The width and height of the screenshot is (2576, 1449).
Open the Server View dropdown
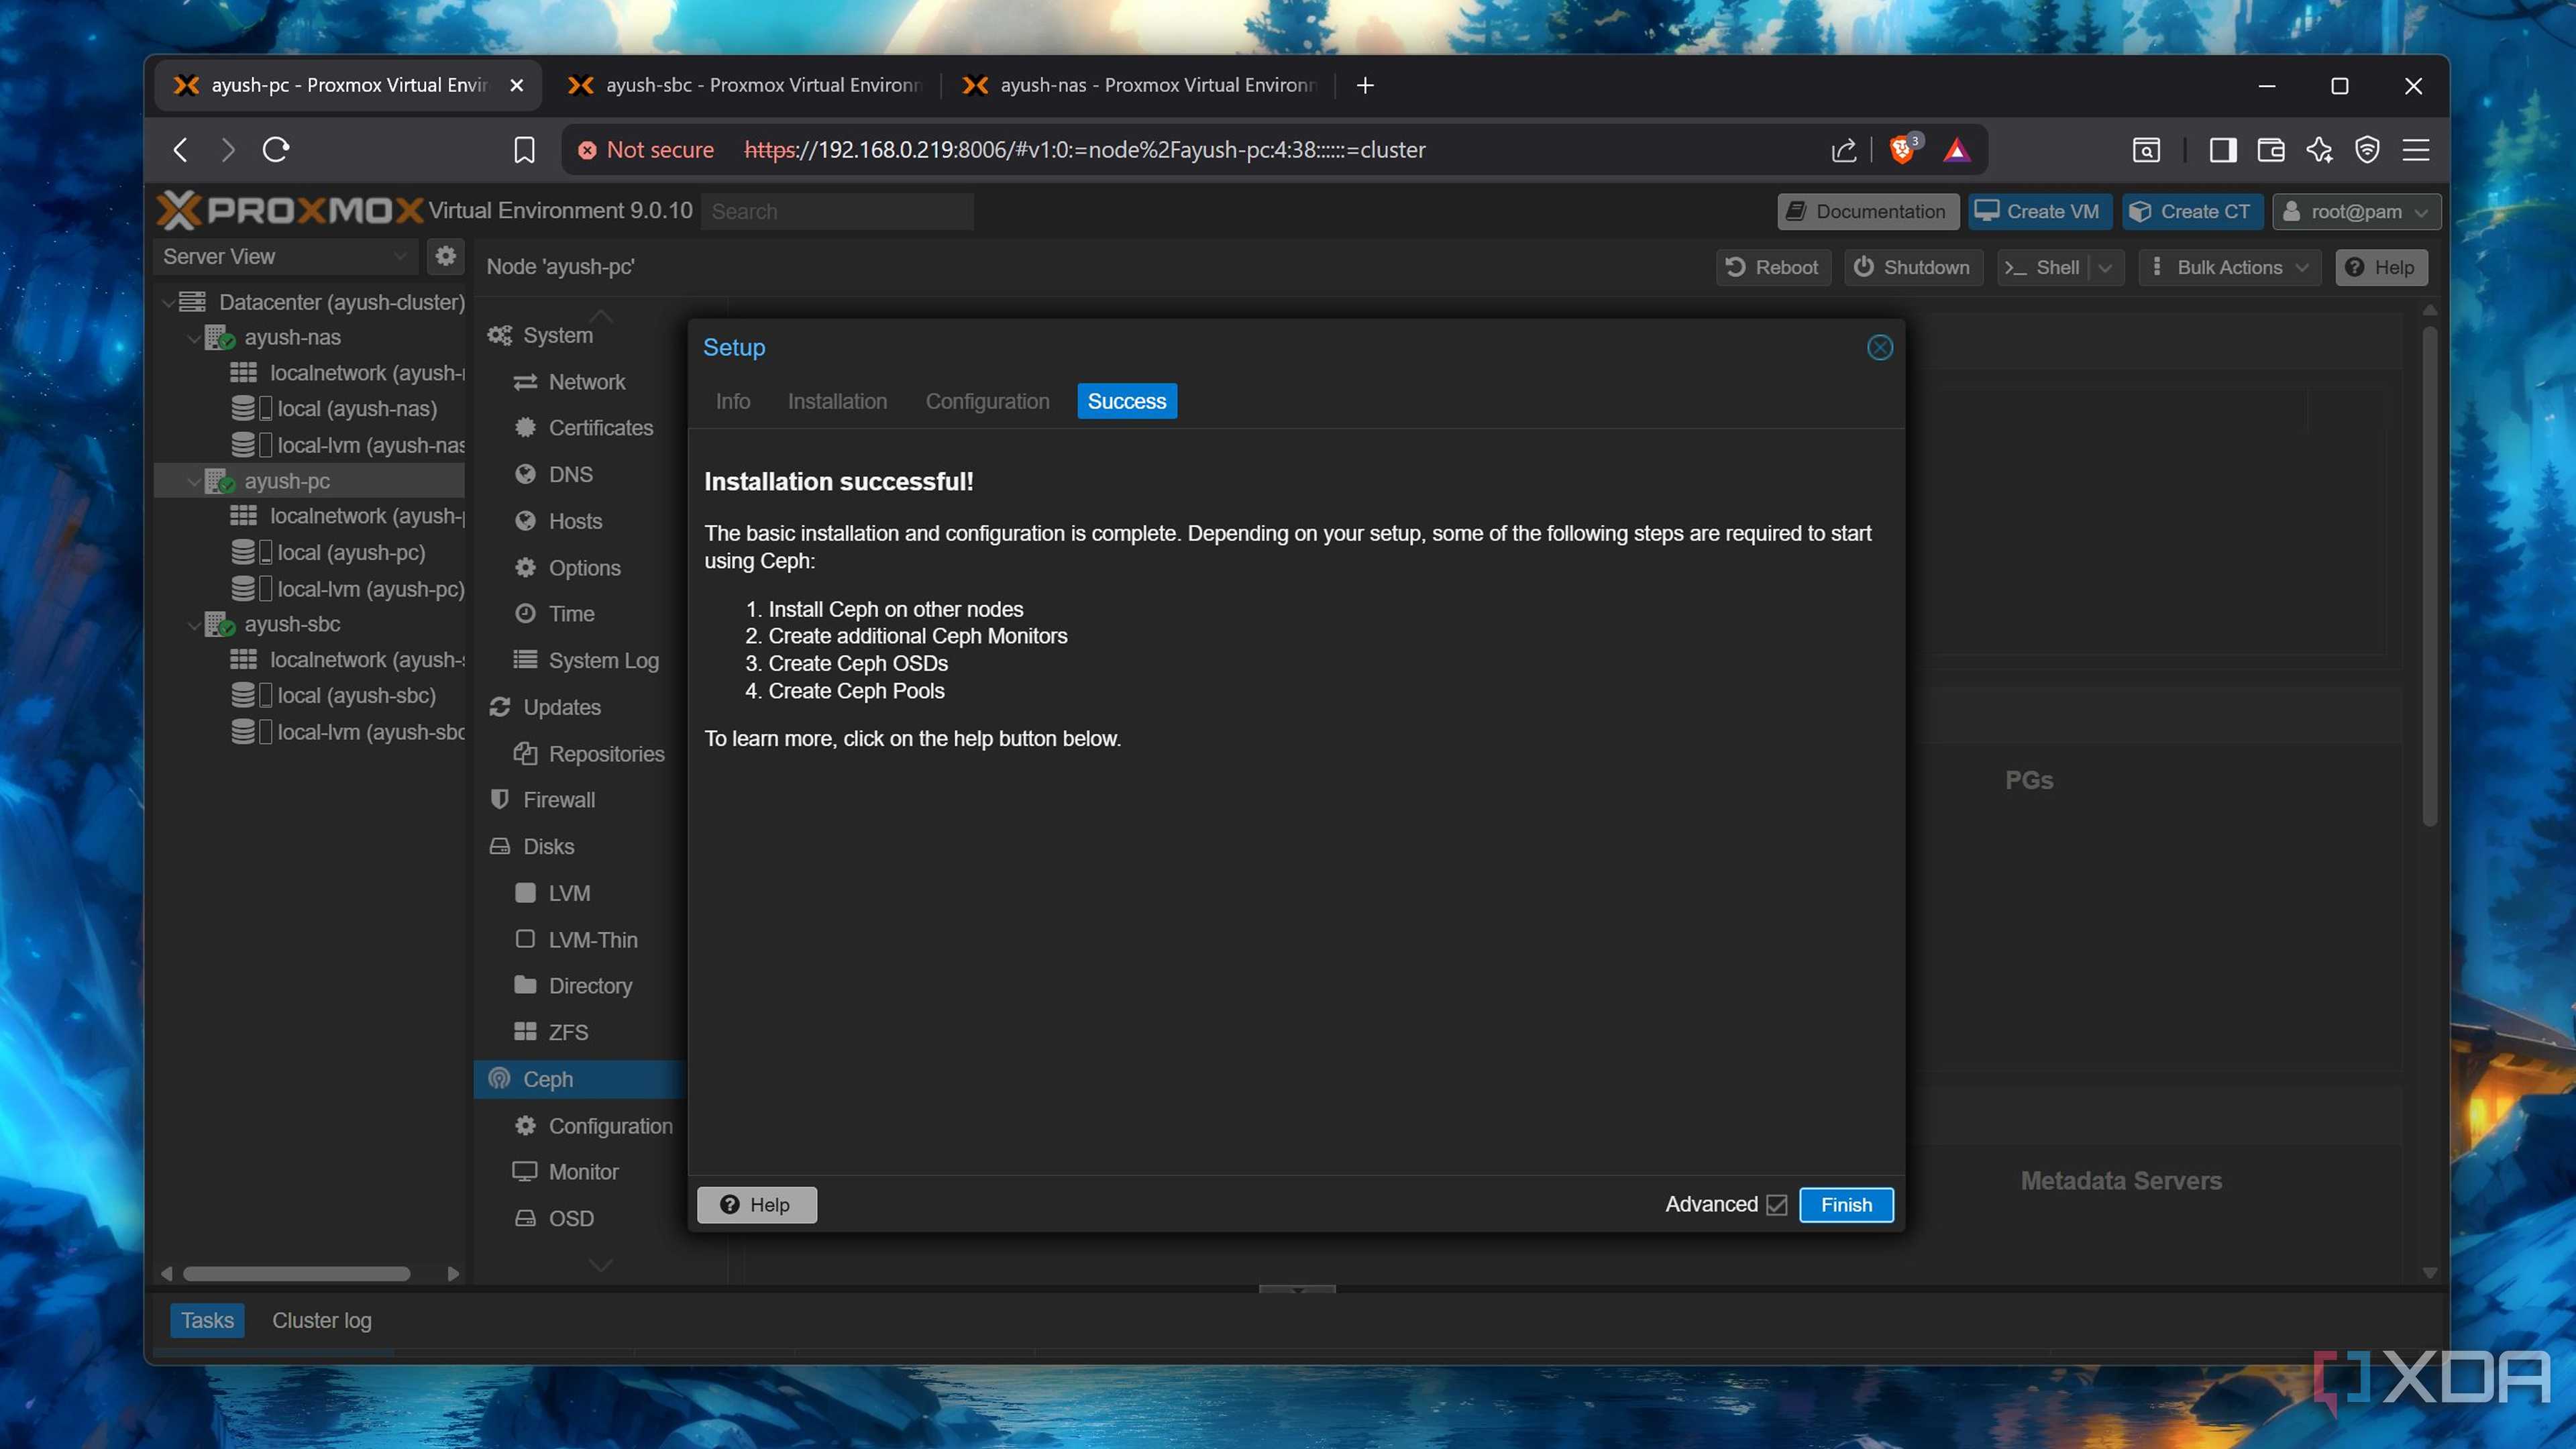pyautogui.click(x=286, y=256)
